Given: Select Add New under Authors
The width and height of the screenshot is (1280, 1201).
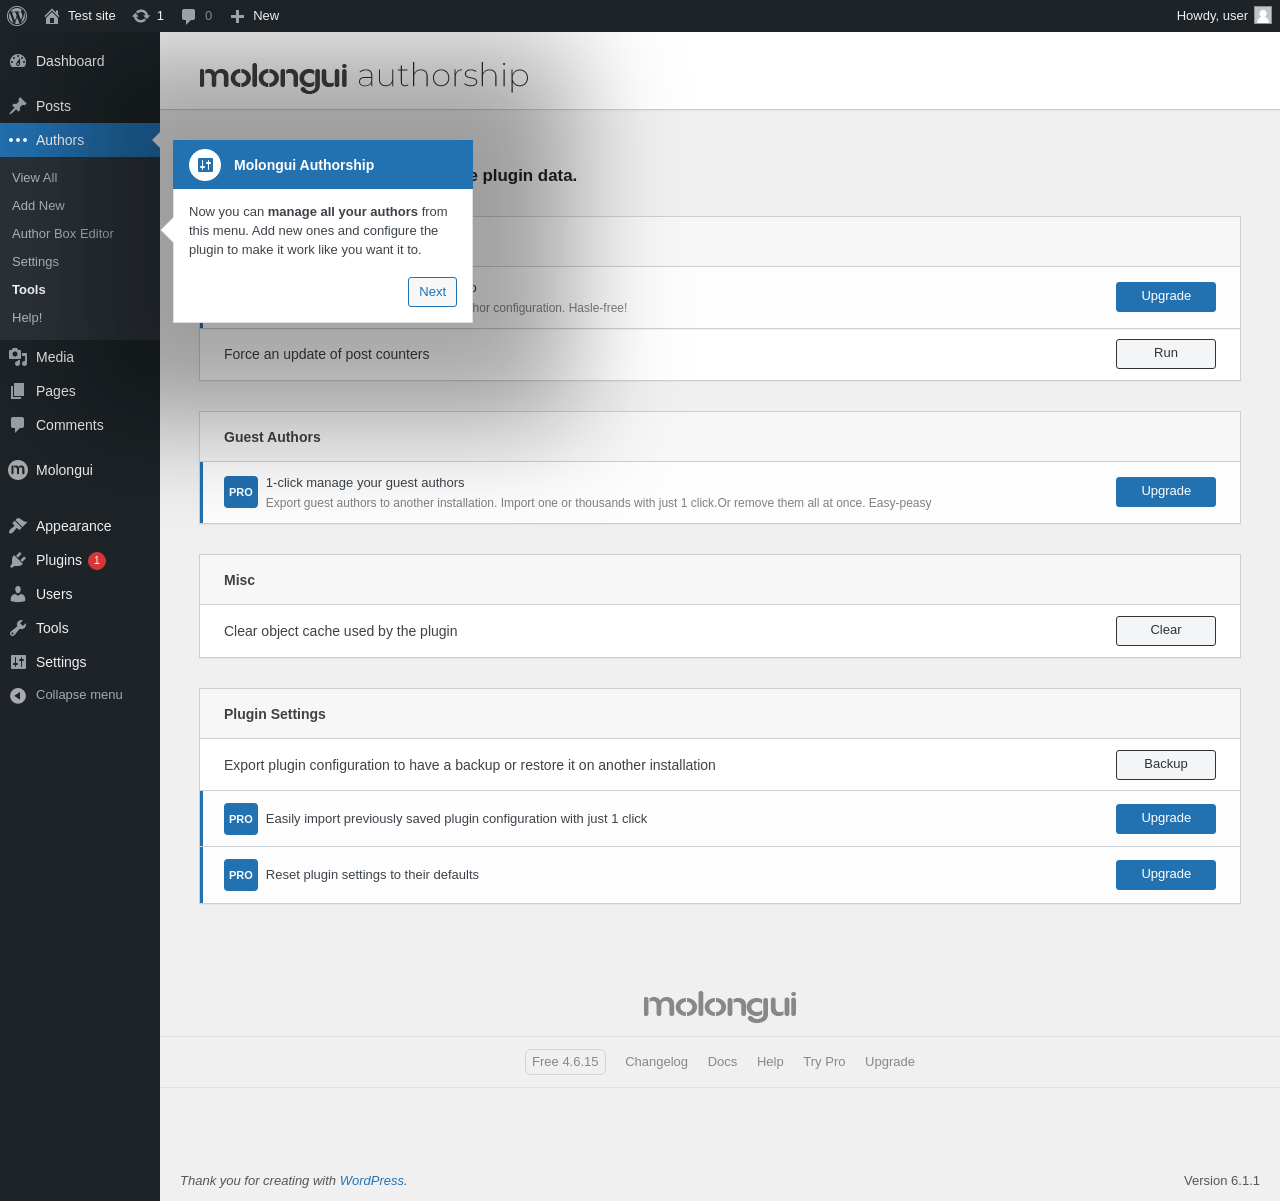Looking at the screenshot, I should [x=38, y=205].
